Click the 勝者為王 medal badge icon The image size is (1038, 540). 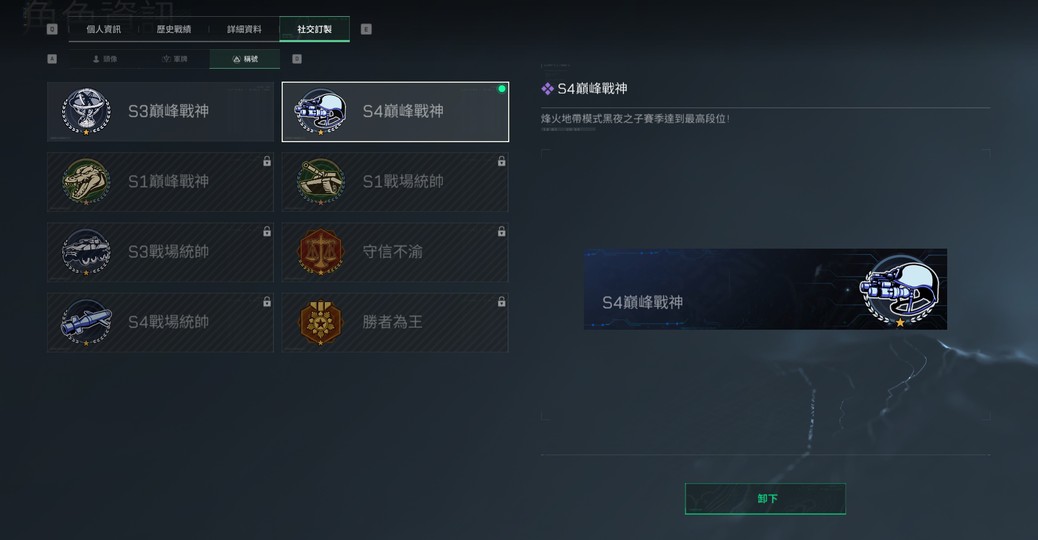click(320, 322)
